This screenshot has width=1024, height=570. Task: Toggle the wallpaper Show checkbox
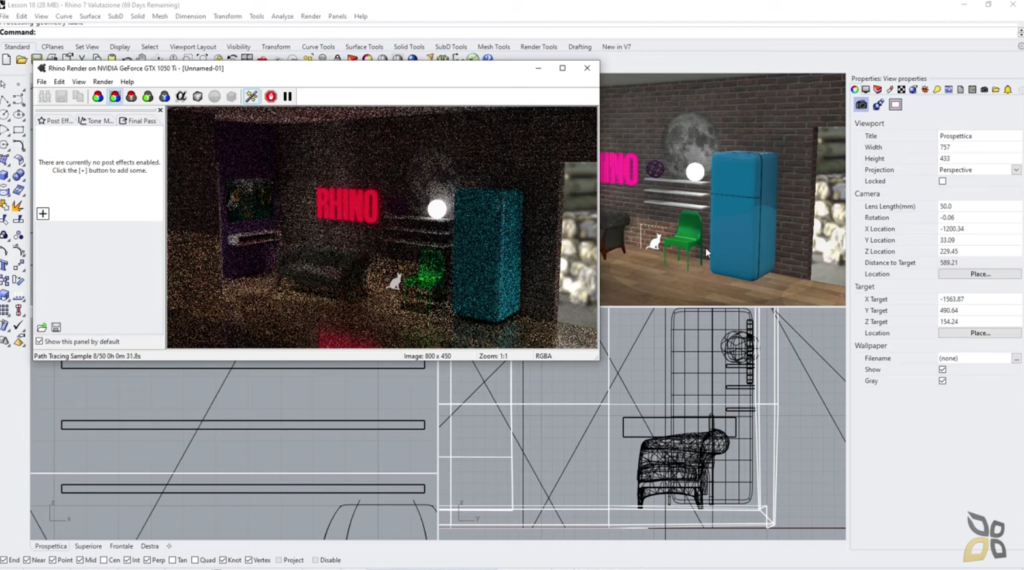click(x=942, y=370)
